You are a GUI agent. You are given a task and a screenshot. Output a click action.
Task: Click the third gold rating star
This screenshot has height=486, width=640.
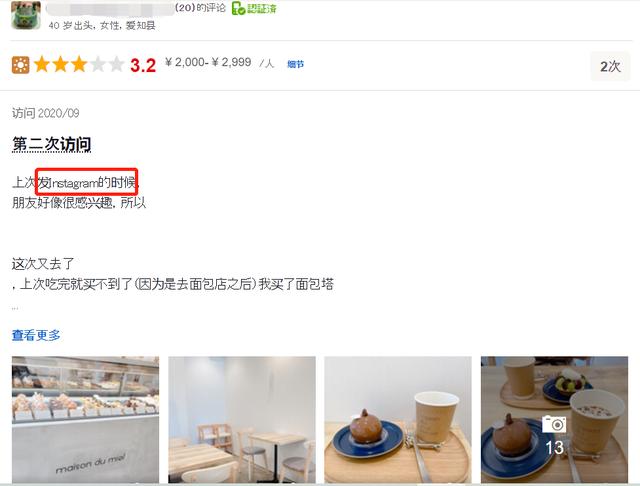[x=79, y=64]
